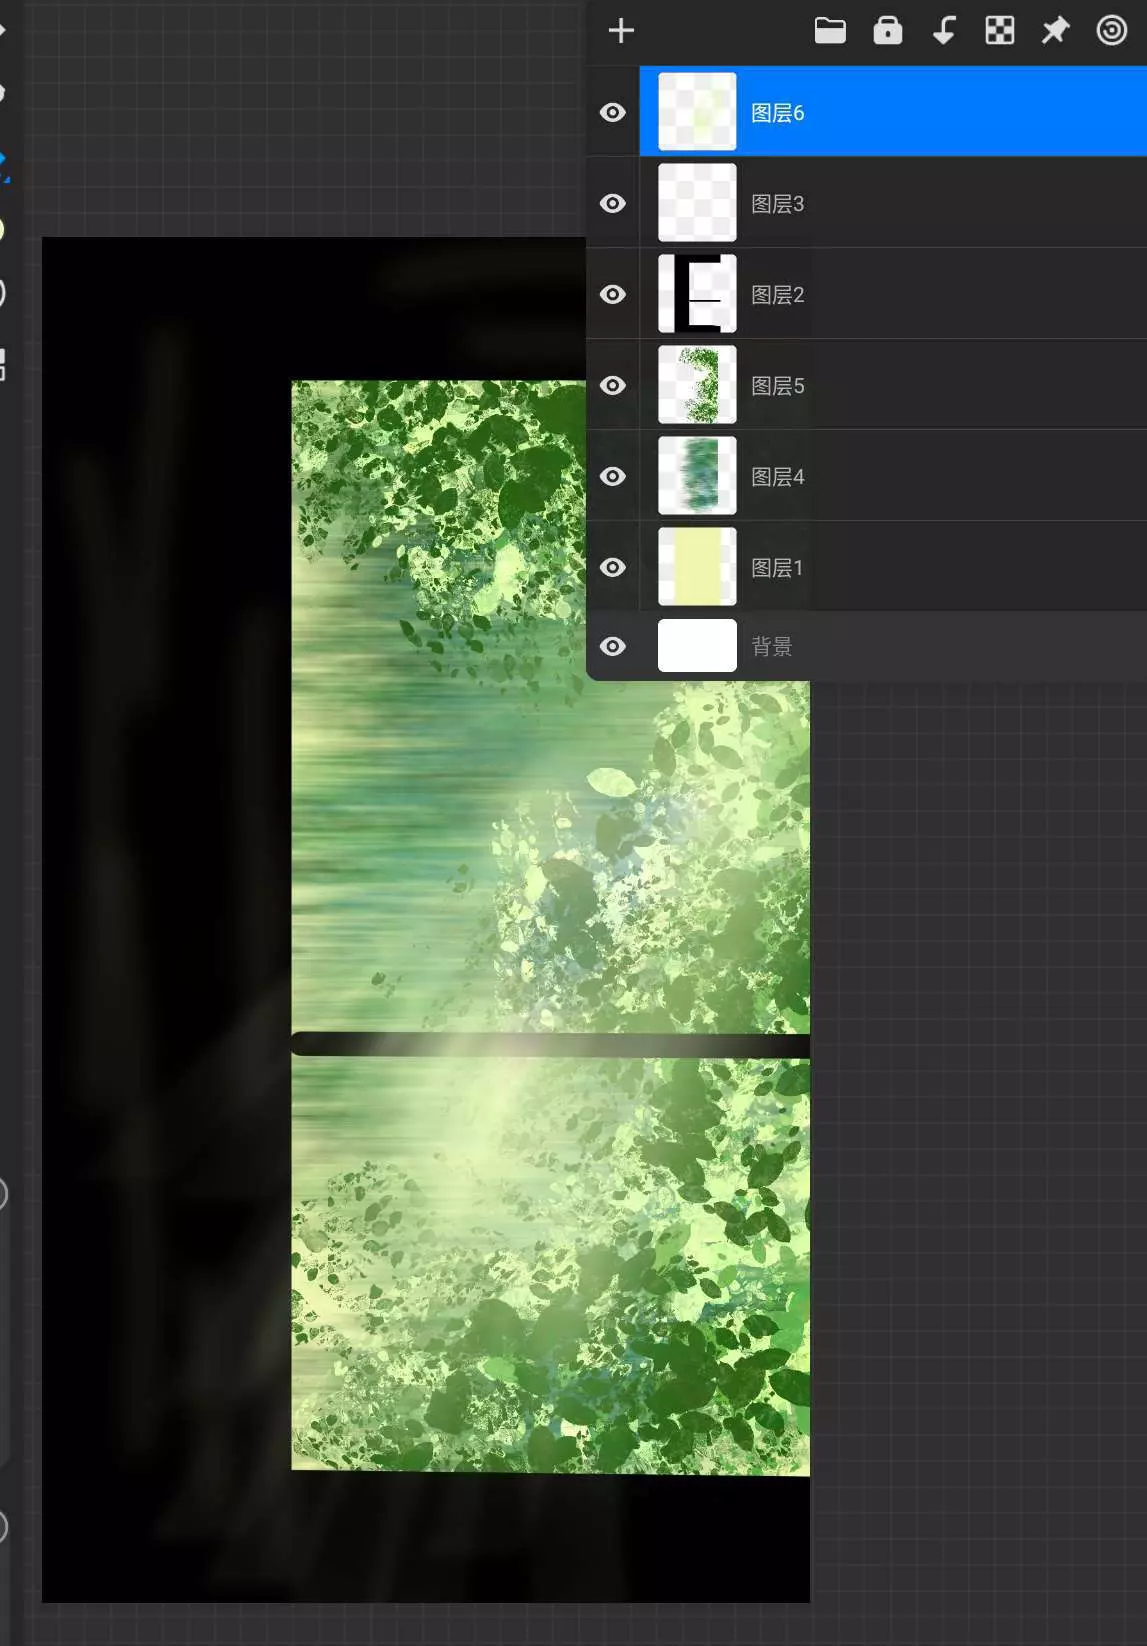Viewport: 1147px width, 1646px height.
Task: Click the 图层2 layer thumbnail
Action: [697, 294]
